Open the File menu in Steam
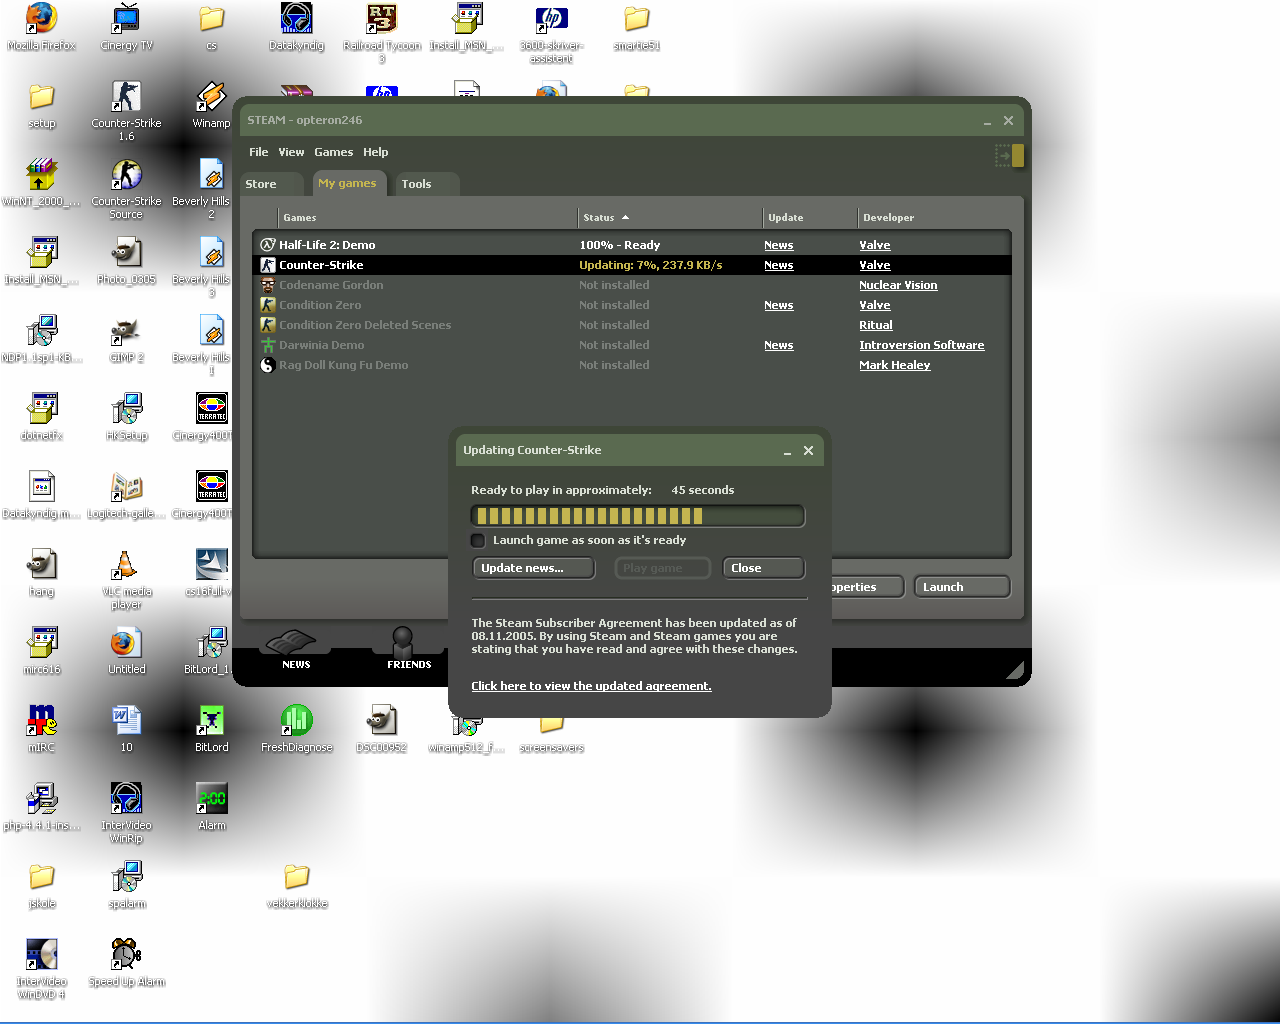Screen dimensions: 1280x1024 point(259,152)
